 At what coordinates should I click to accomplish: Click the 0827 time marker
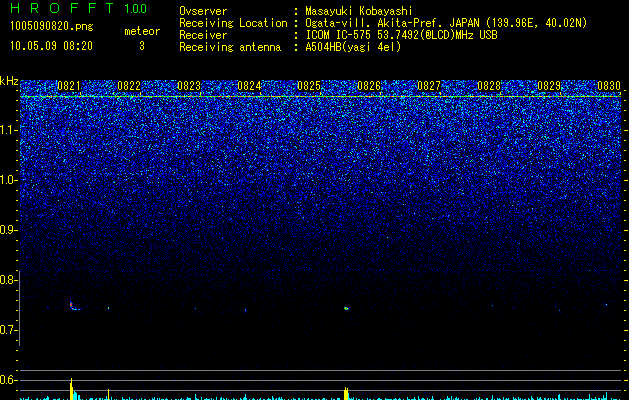(429, 86)
